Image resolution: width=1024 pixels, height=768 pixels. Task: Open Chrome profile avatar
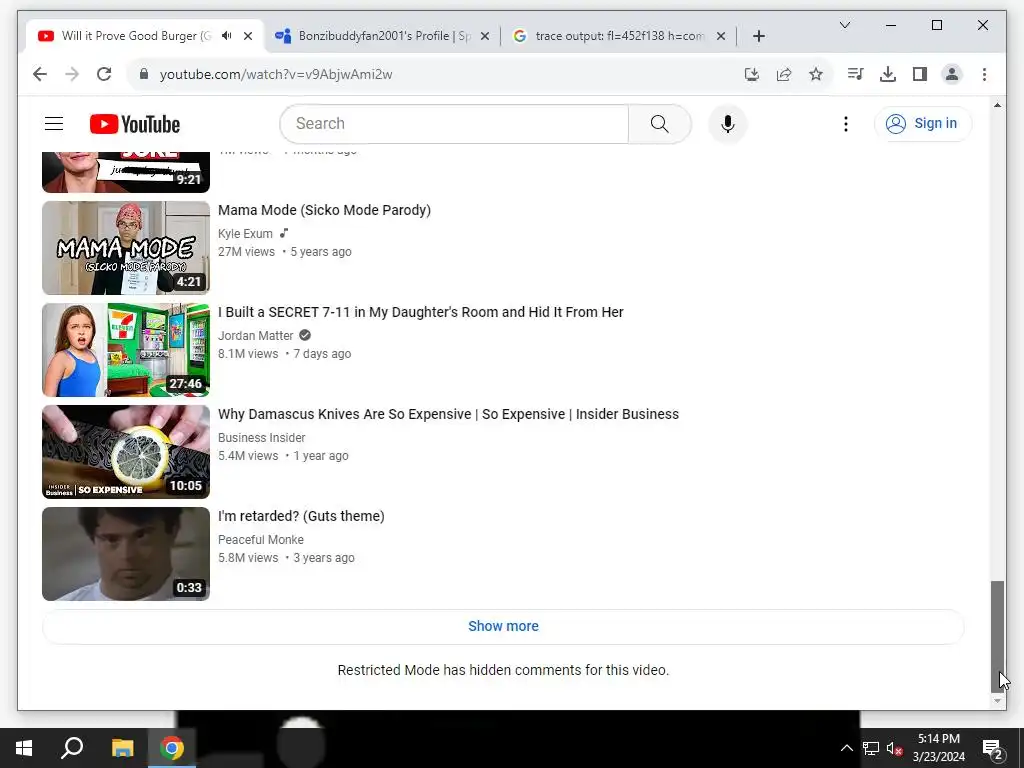tap(952, 74)
